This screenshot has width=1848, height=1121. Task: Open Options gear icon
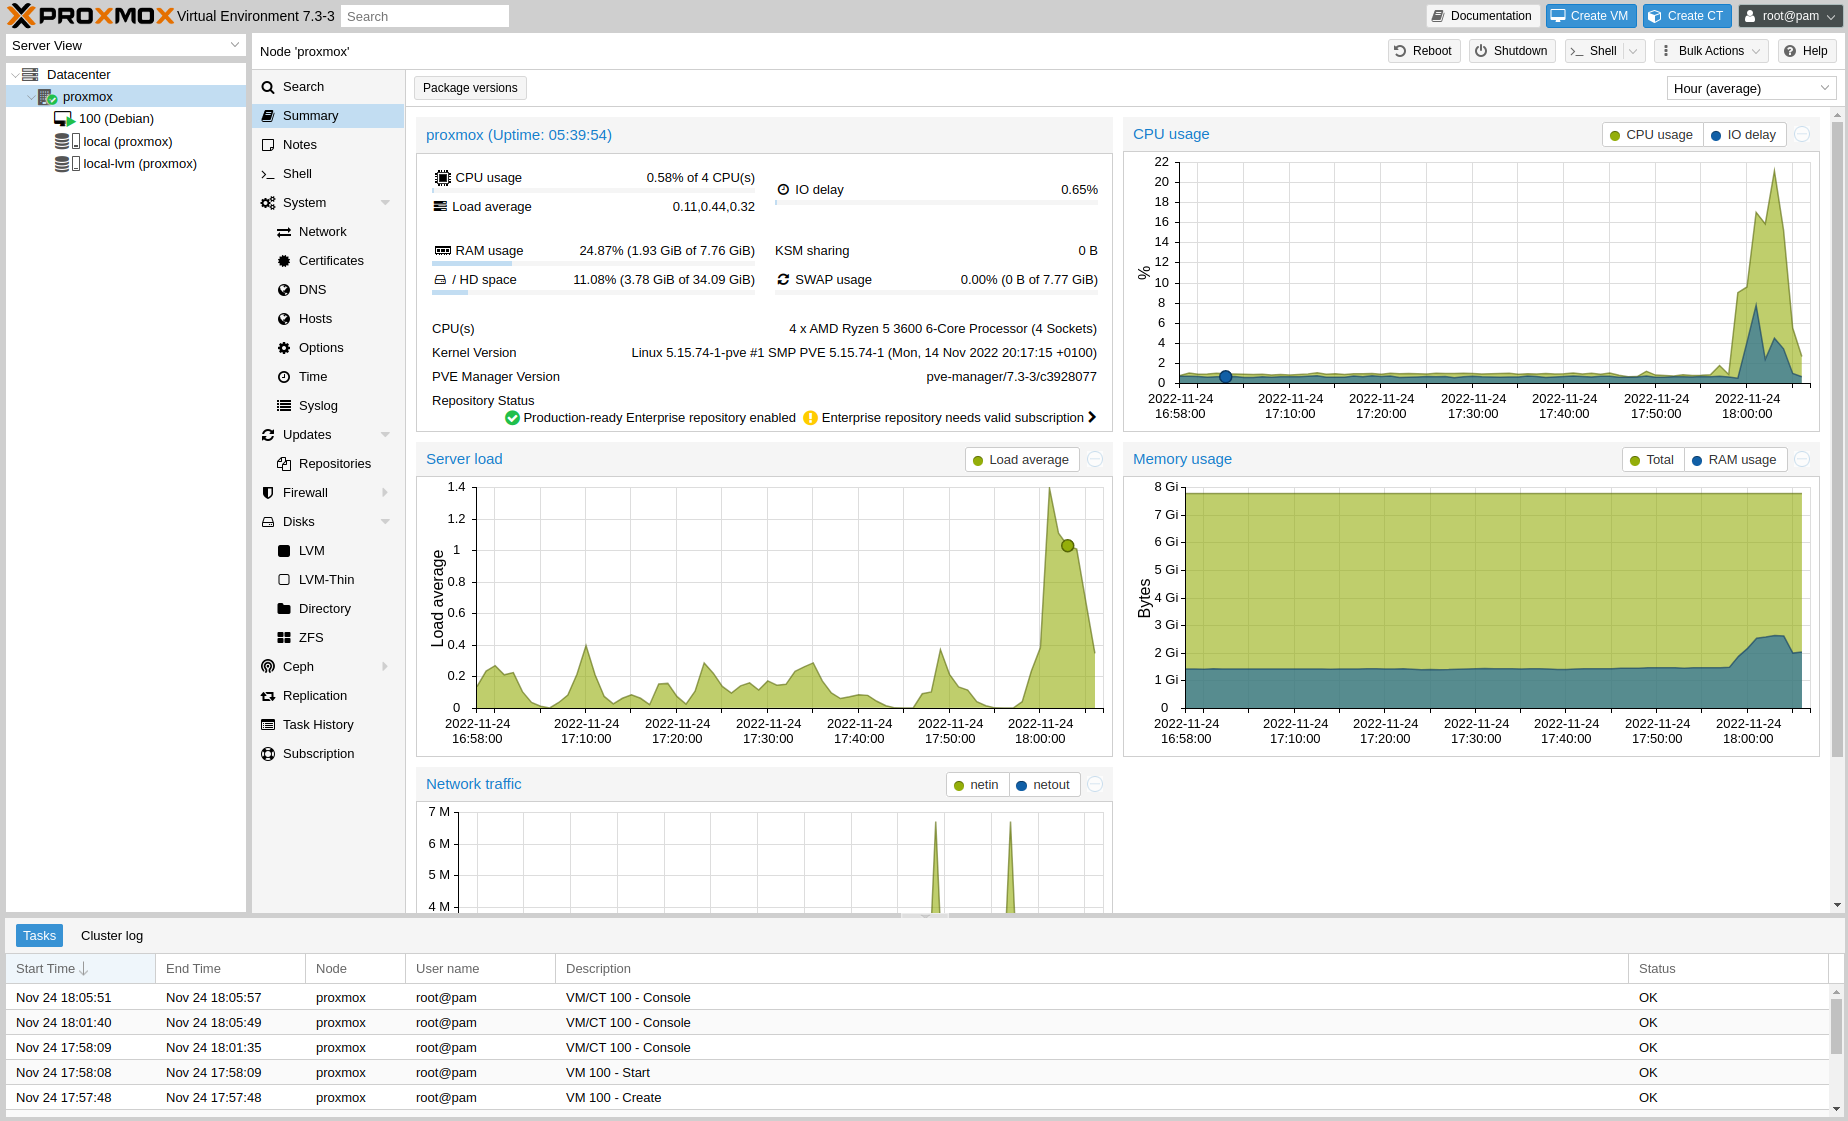pyautogui.click(x=284, y=348)
